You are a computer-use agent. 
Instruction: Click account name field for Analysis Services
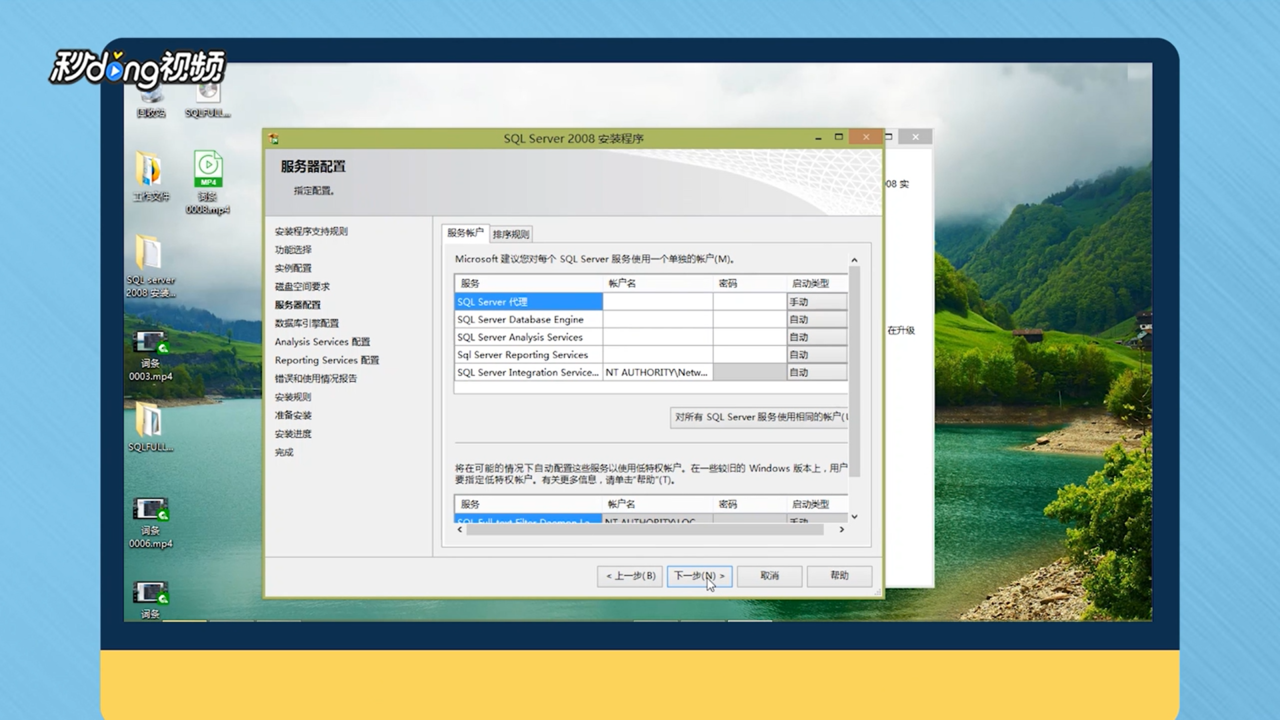tap(658, 337)
